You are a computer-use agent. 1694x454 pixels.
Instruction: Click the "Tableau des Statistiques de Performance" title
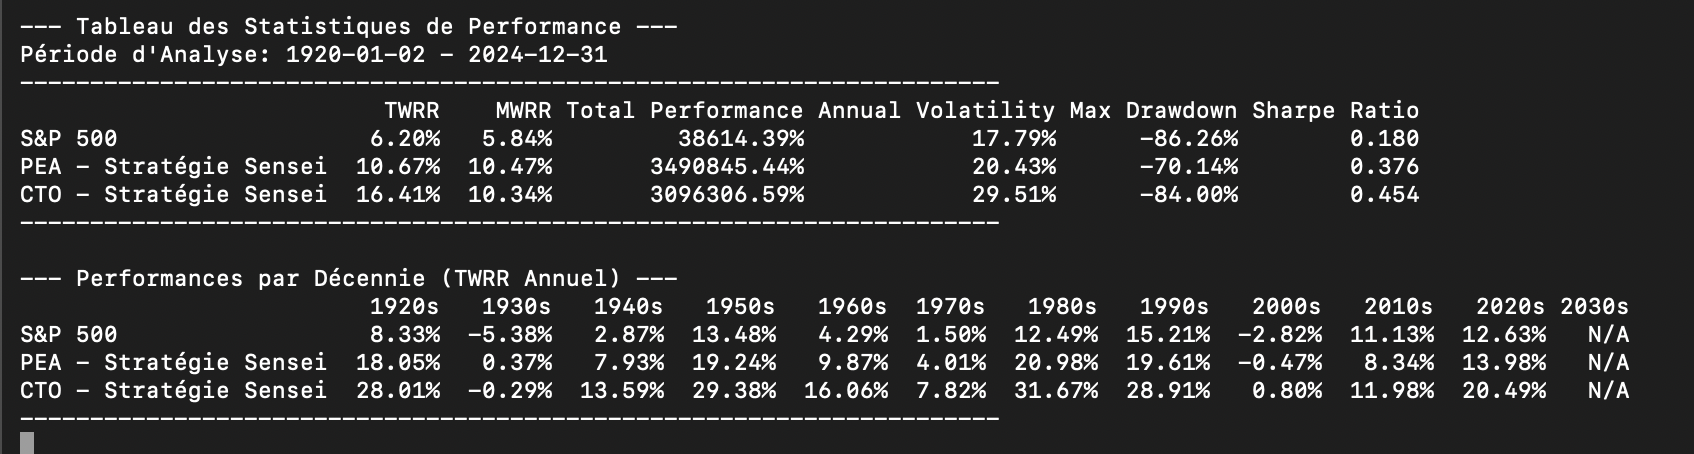tap(348, 26)
